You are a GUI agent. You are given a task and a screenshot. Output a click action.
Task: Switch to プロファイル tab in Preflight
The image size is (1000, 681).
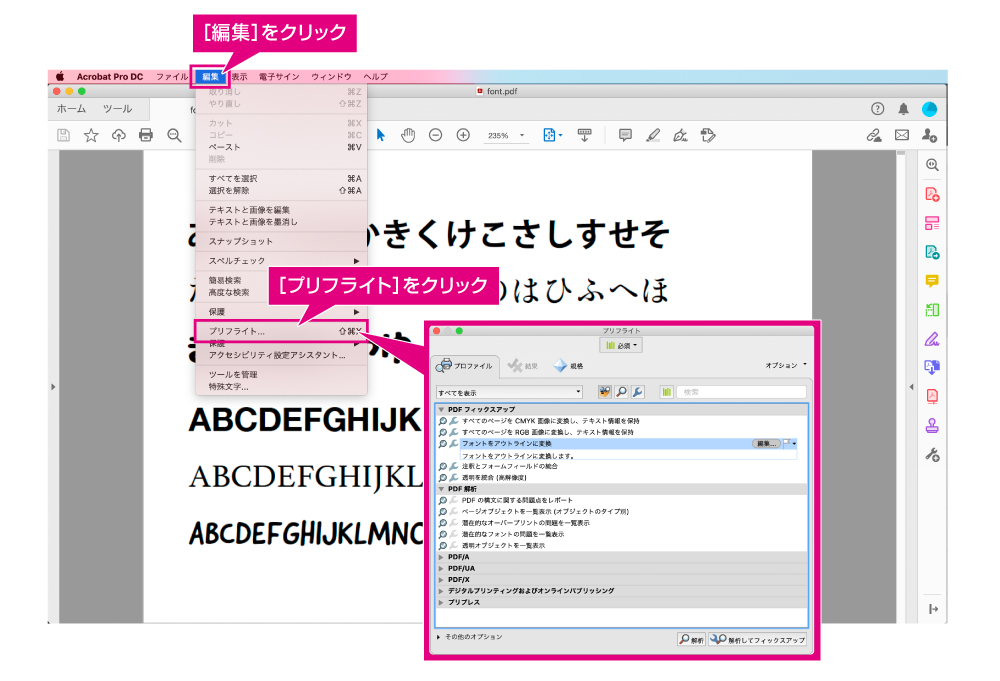pos(465,365)
